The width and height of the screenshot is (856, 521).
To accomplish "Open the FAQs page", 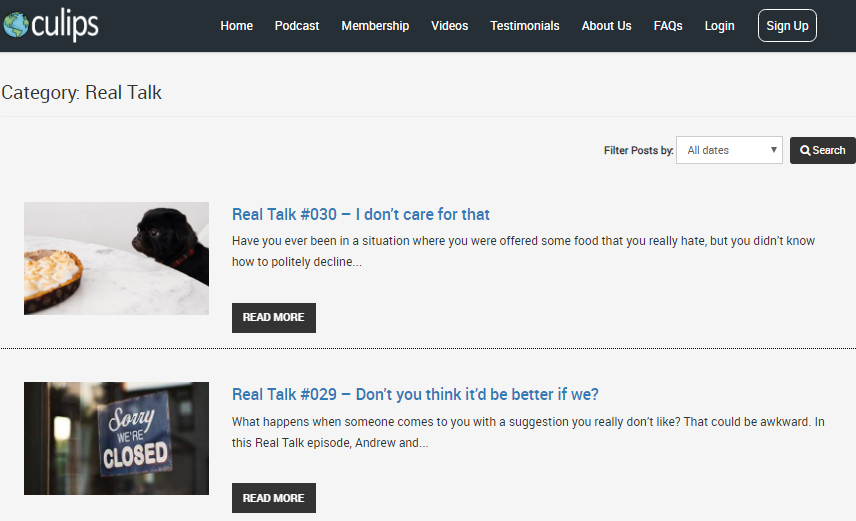I will (668, 26).
